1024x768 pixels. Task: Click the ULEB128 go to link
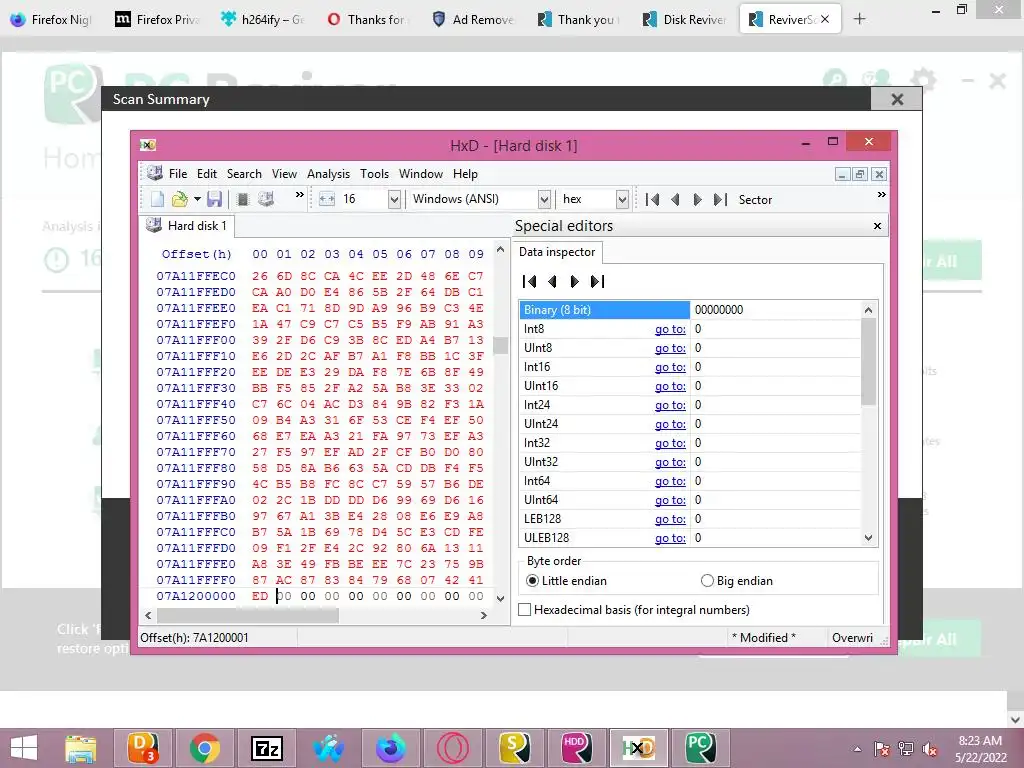[670, 538]
